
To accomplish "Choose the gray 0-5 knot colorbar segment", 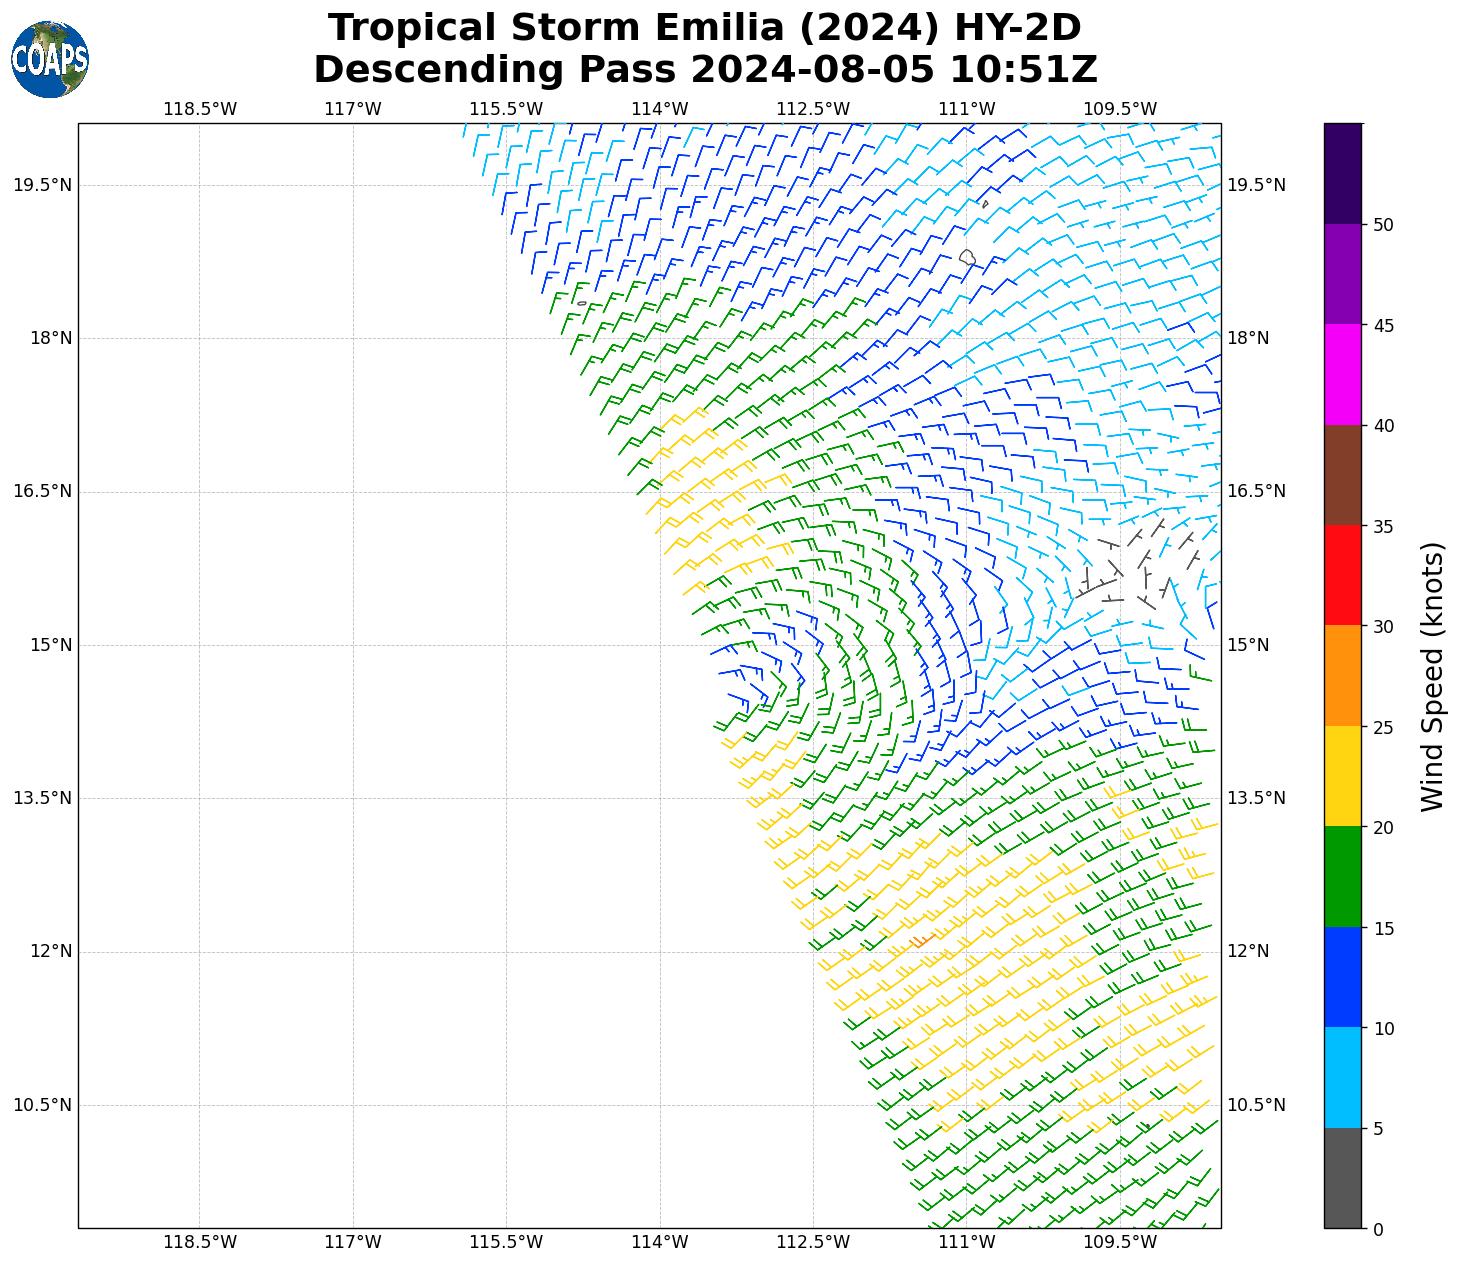I will (1342, 1178).
